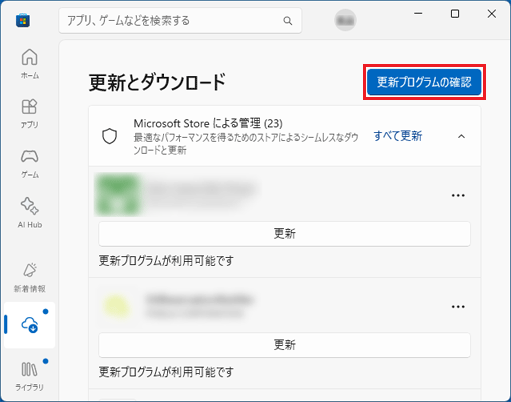Click 更新 button under the yellow app
The width and height of the screenshot is (511, 402).
(284, 345)
